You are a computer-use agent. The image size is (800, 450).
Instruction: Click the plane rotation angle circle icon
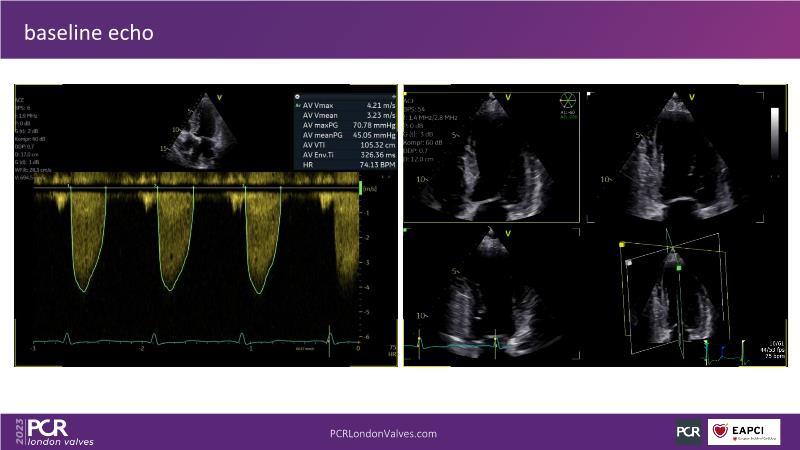(x=568, y=102)
